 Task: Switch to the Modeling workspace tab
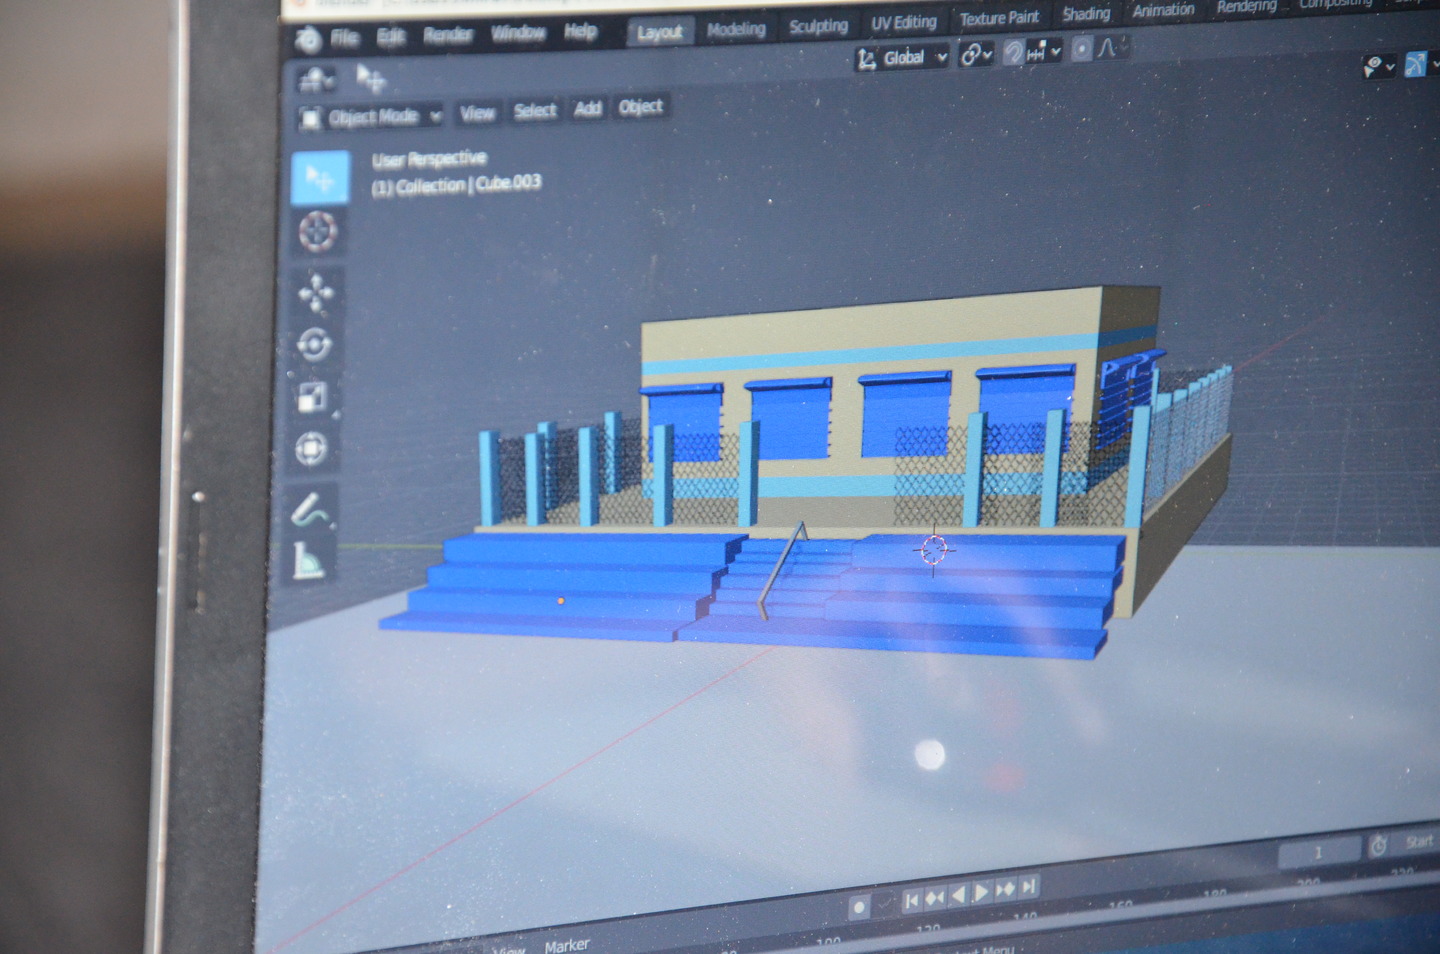coord(736,29)
